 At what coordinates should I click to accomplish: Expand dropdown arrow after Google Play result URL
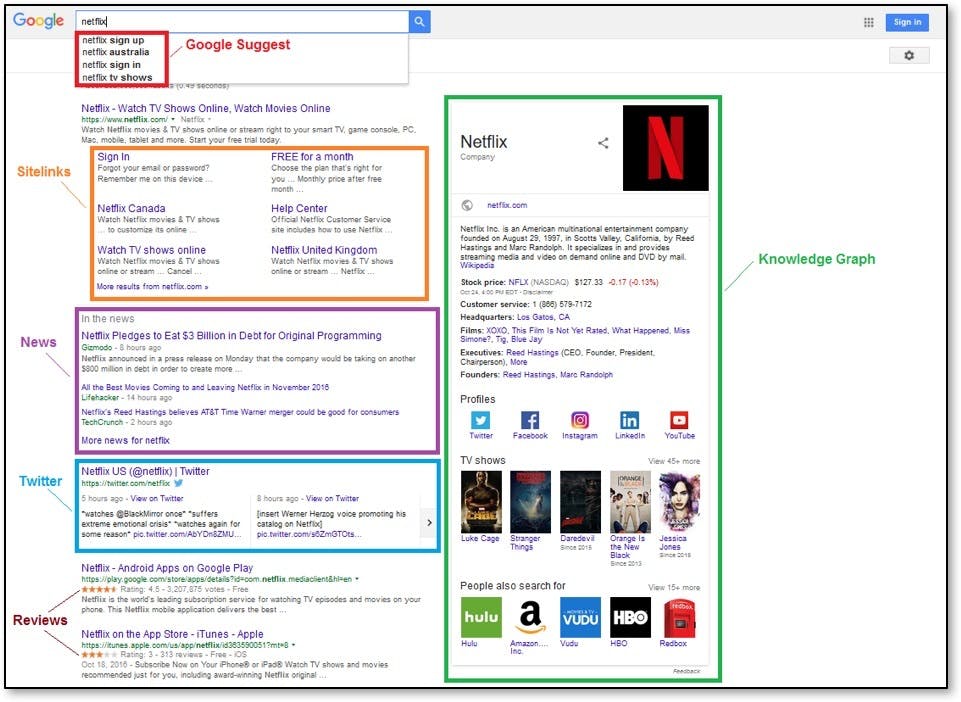tap(357, 579)
